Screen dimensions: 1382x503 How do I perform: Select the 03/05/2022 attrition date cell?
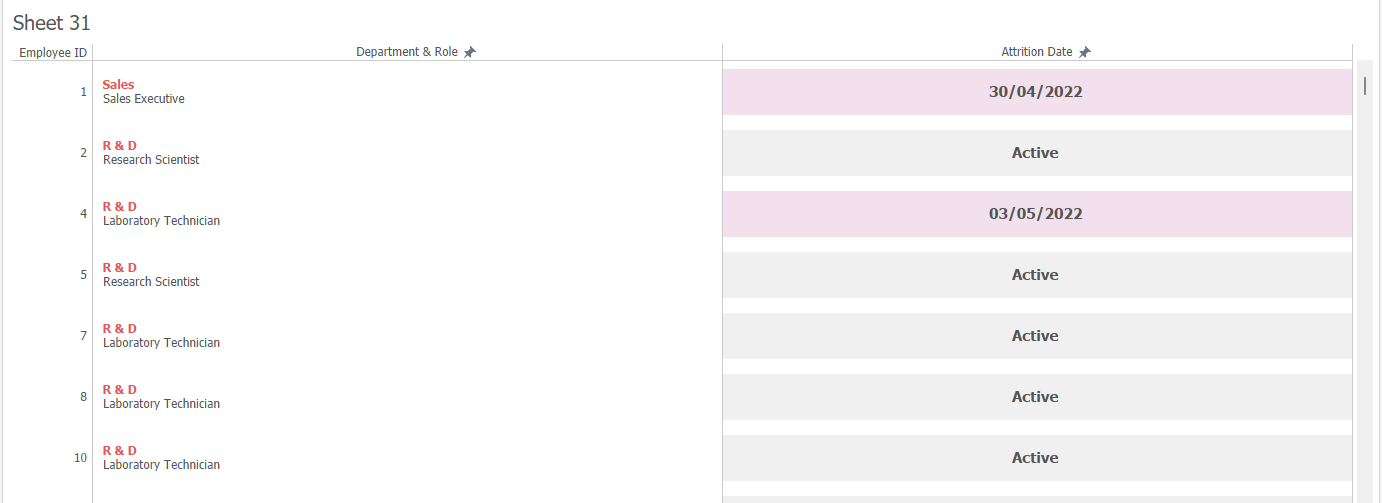tap(1036, 214)
